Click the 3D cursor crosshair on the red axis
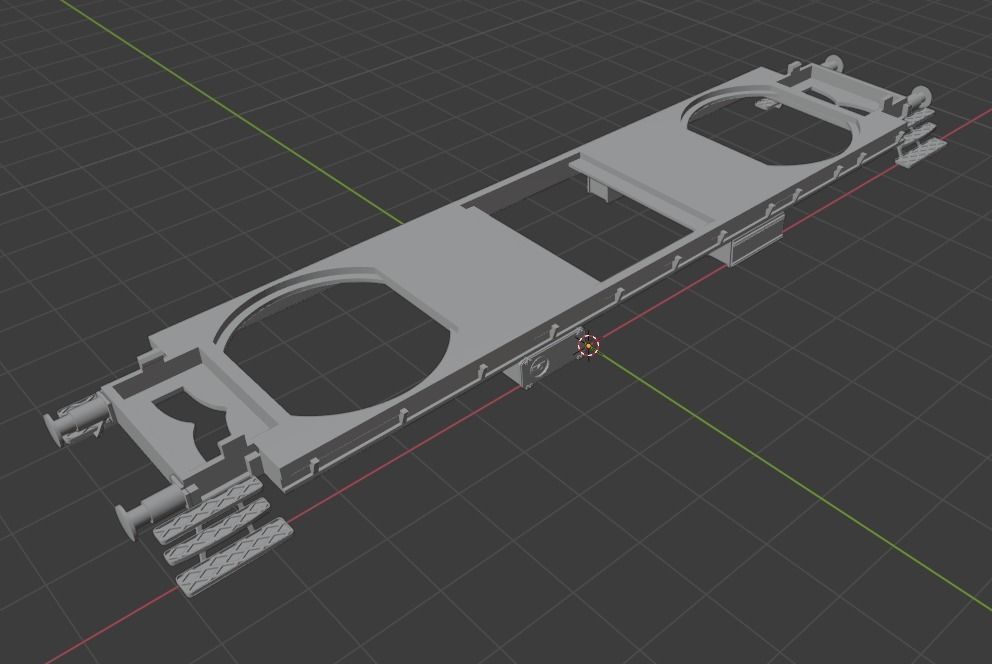The width and height of the screenshot is (992, 664). tap(588, 346)
